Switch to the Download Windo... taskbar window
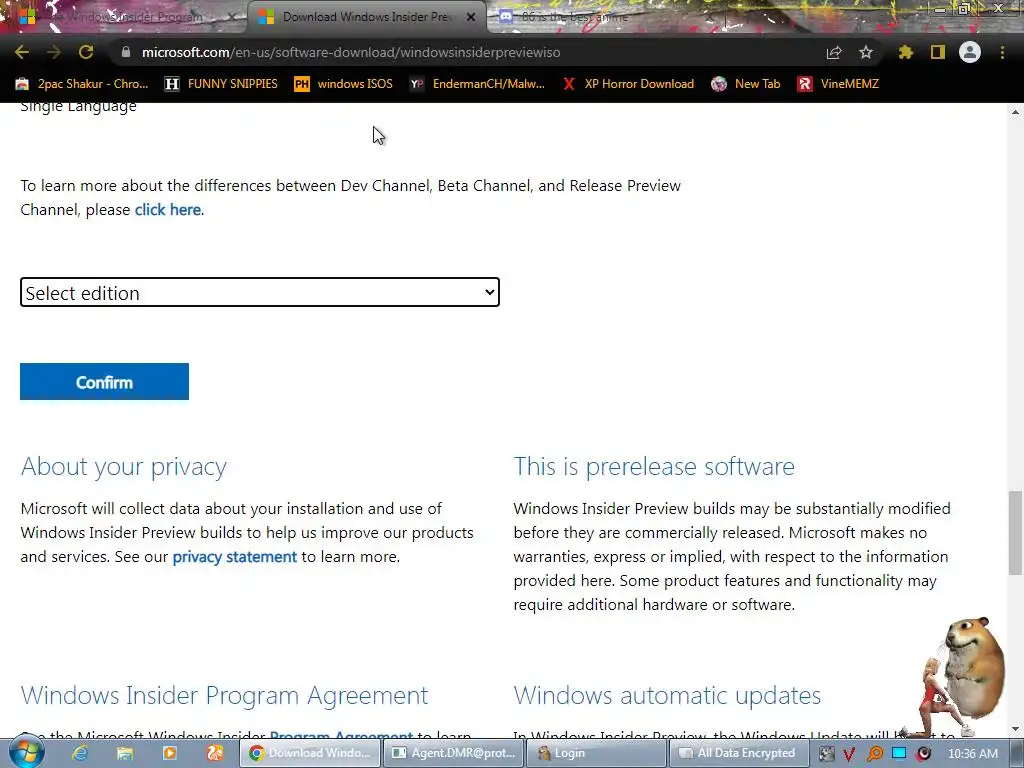The height and width of the screenshot is (768, 1024). pyautogui.click(x=310, y=753)
